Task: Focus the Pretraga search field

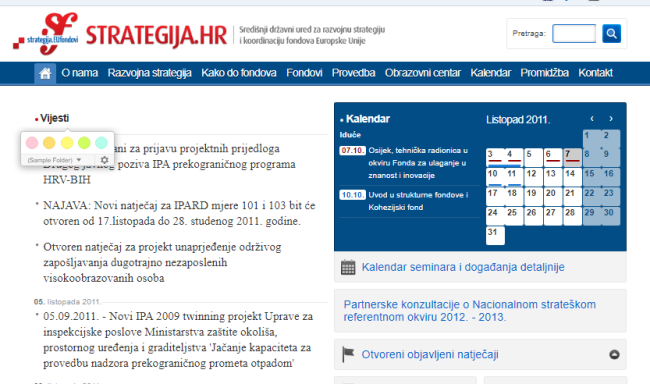Action: point(574,34)
